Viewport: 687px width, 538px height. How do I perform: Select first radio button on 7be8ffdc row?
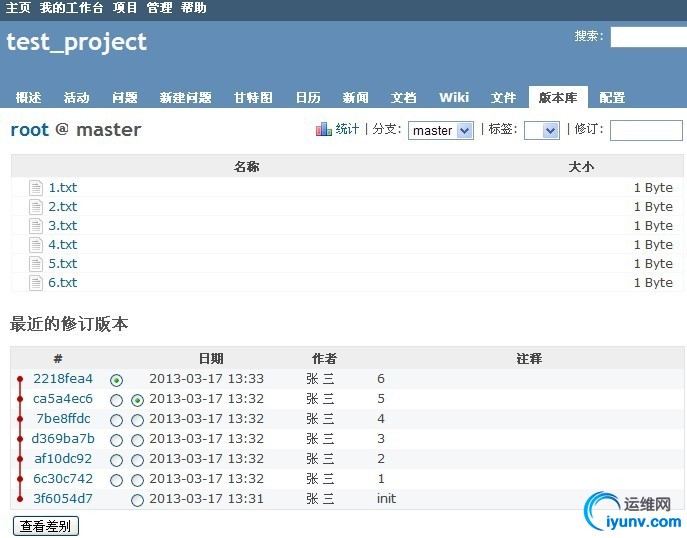[117, 421]
